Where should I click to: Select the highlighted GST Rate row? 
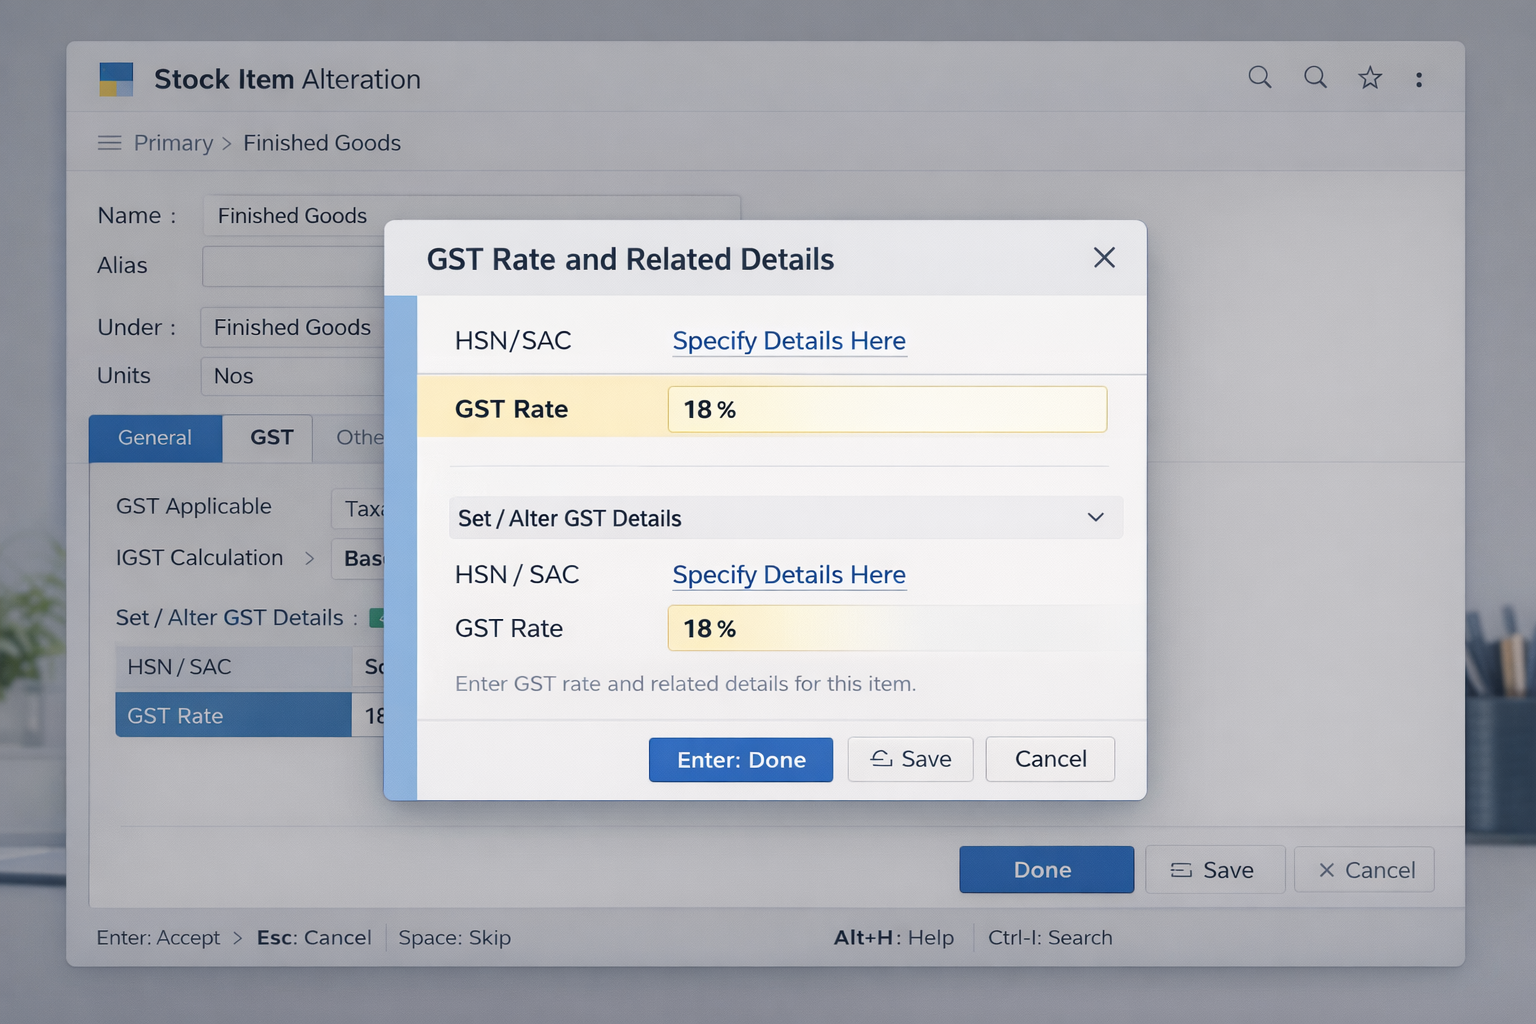(232, 715)
